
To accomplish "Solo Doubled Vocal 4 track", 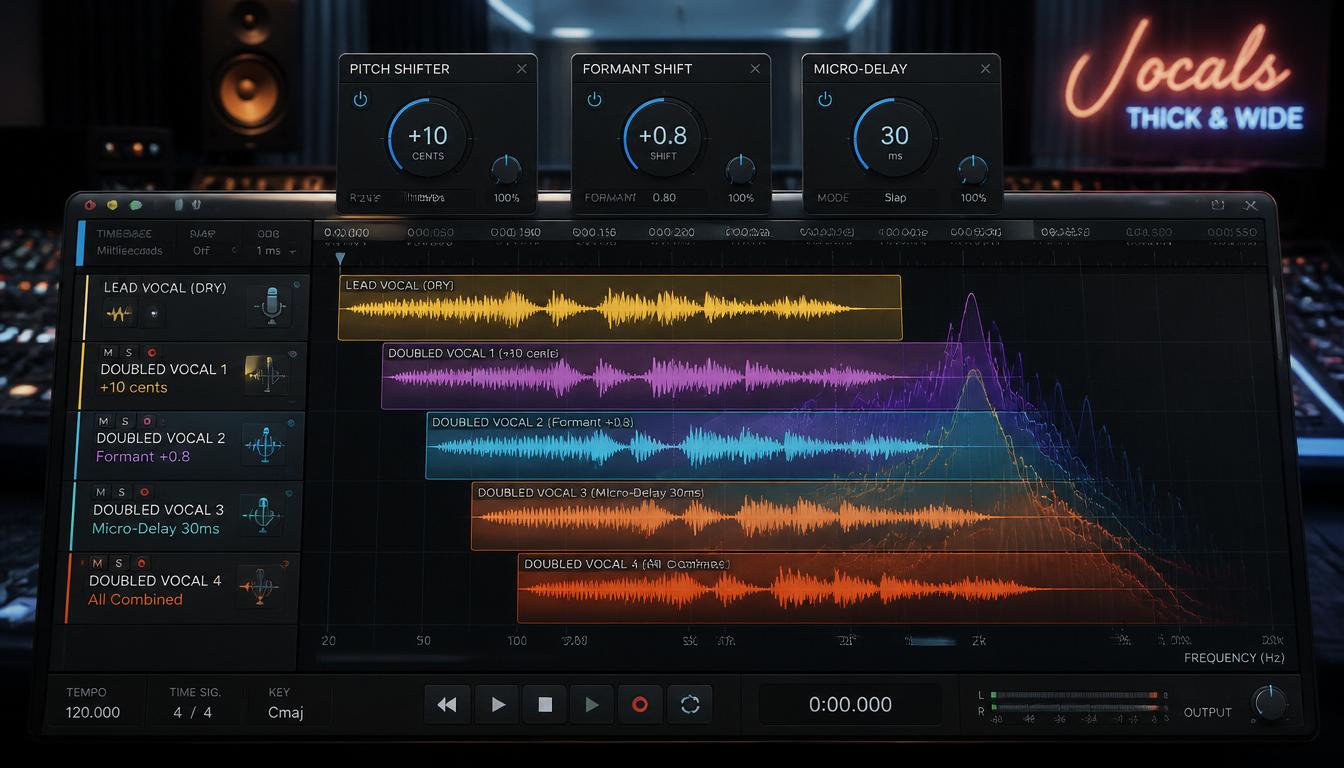I will [x=118, y=563].
